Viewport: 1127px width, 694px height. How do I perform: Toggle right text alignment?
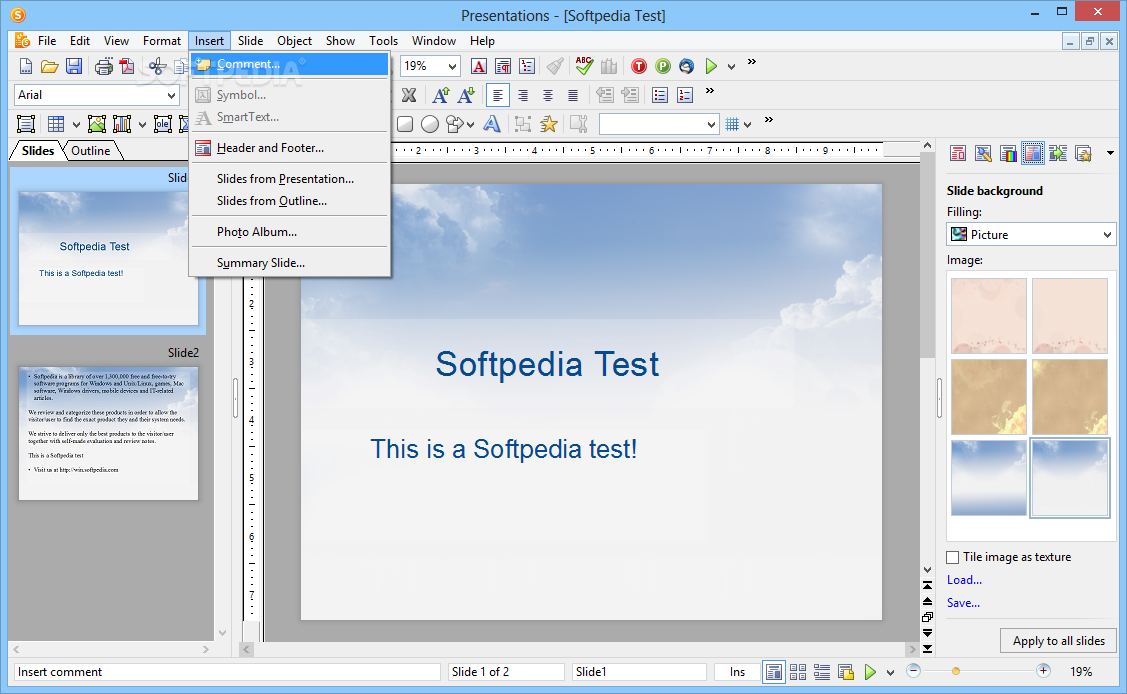click(x=523, y=95)
